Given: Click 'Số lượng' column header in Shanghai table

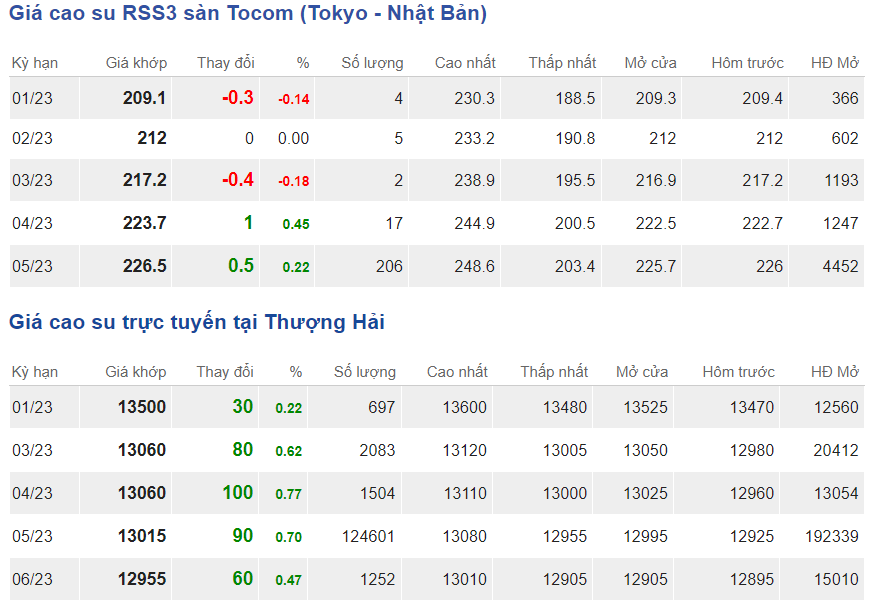Looking at the screenshot, I should pyautogui.click(x=364, y=372).
